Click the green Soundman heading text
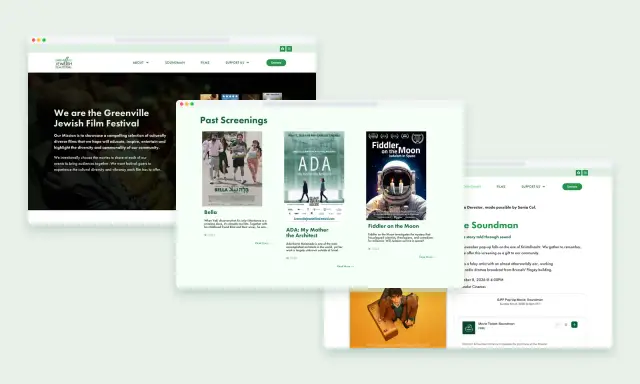640x384 pixels. click(491, 225)
